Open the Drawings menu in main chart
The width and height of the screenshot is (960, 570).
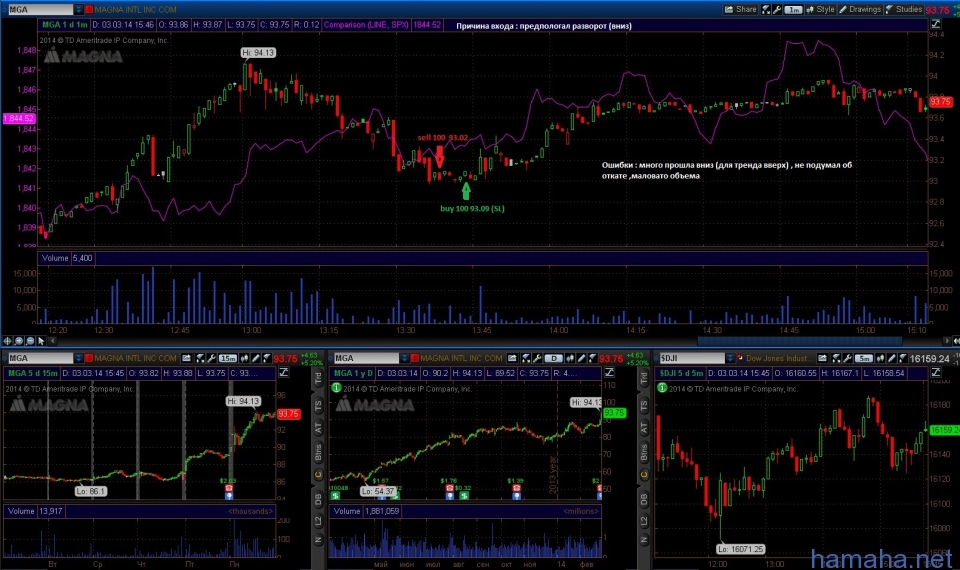(860, 9)
